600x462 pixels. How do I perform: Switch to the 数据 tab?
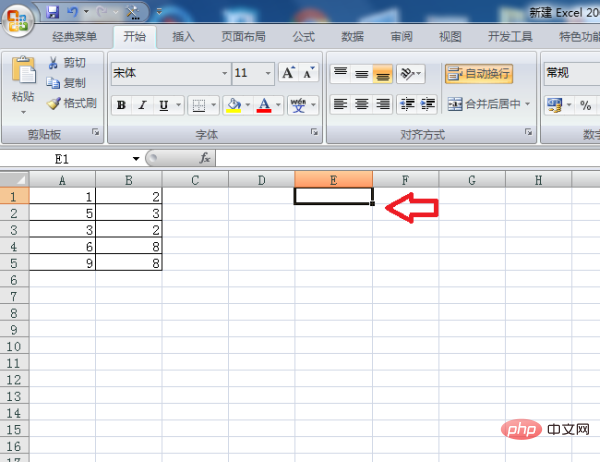(x=352, y=37)
